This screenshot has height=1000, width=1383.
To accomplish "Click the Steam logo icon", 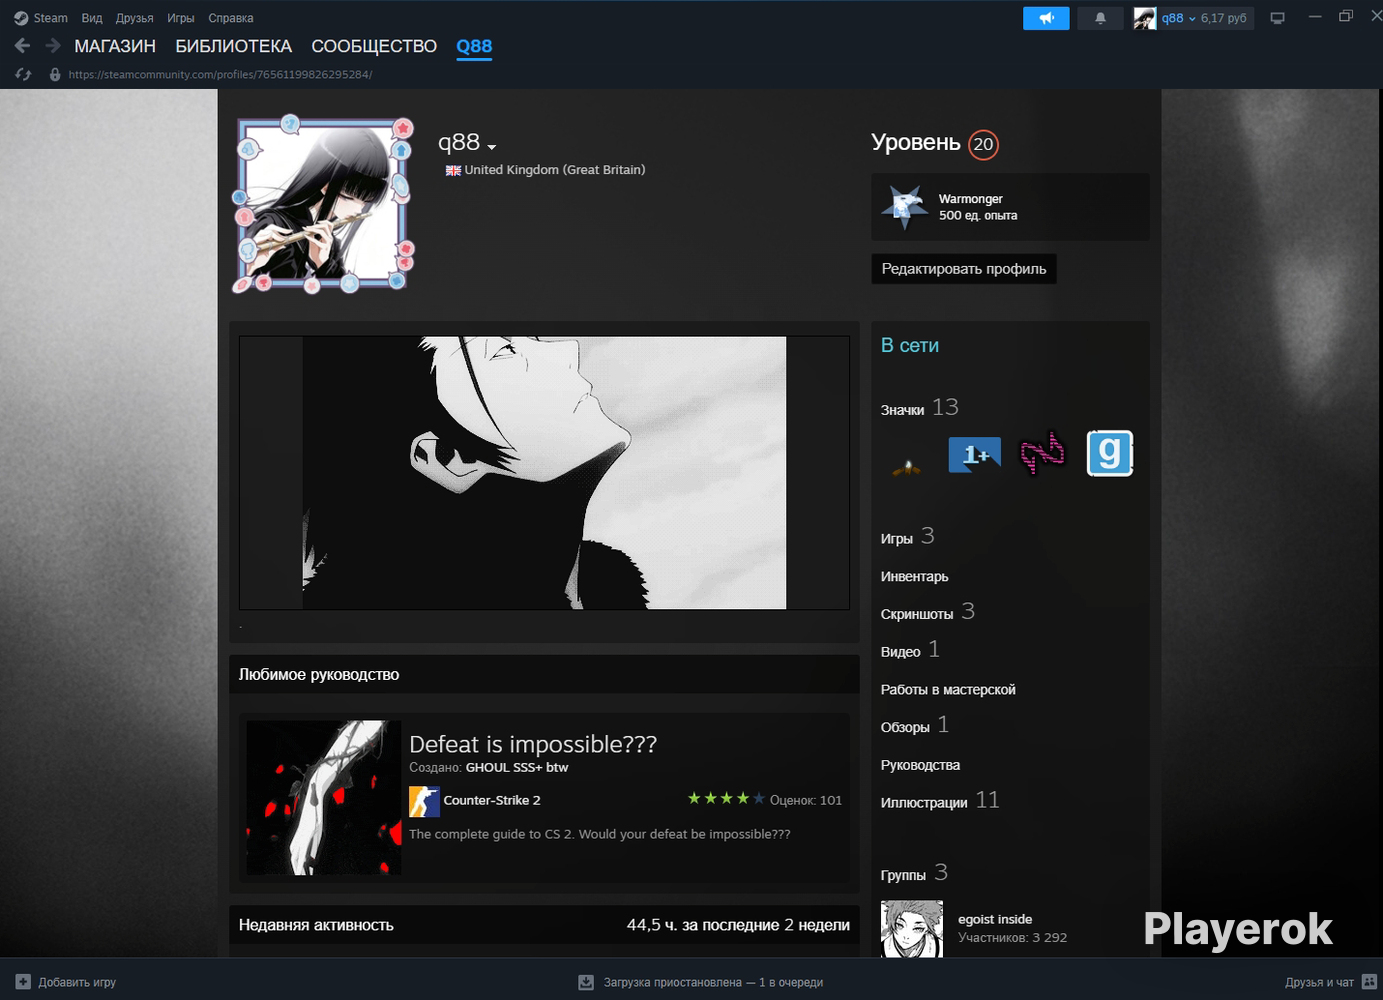I will [x=21, y=18].
